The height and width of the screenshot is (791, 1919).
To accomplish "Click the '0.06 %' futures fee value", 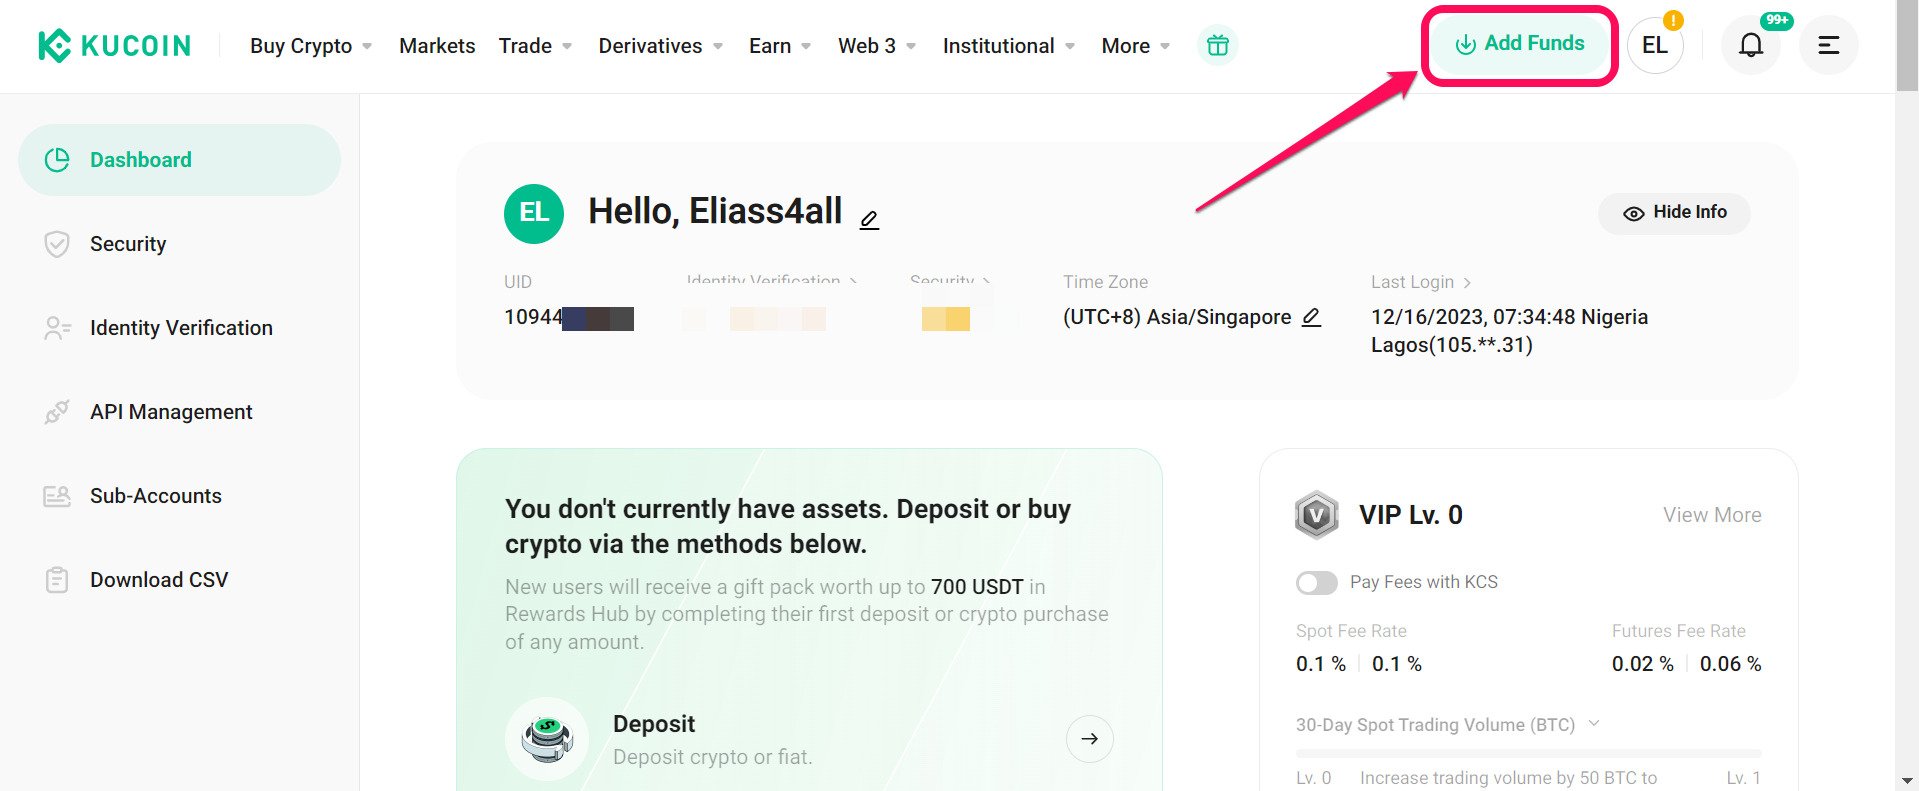I will point(1730,664).
